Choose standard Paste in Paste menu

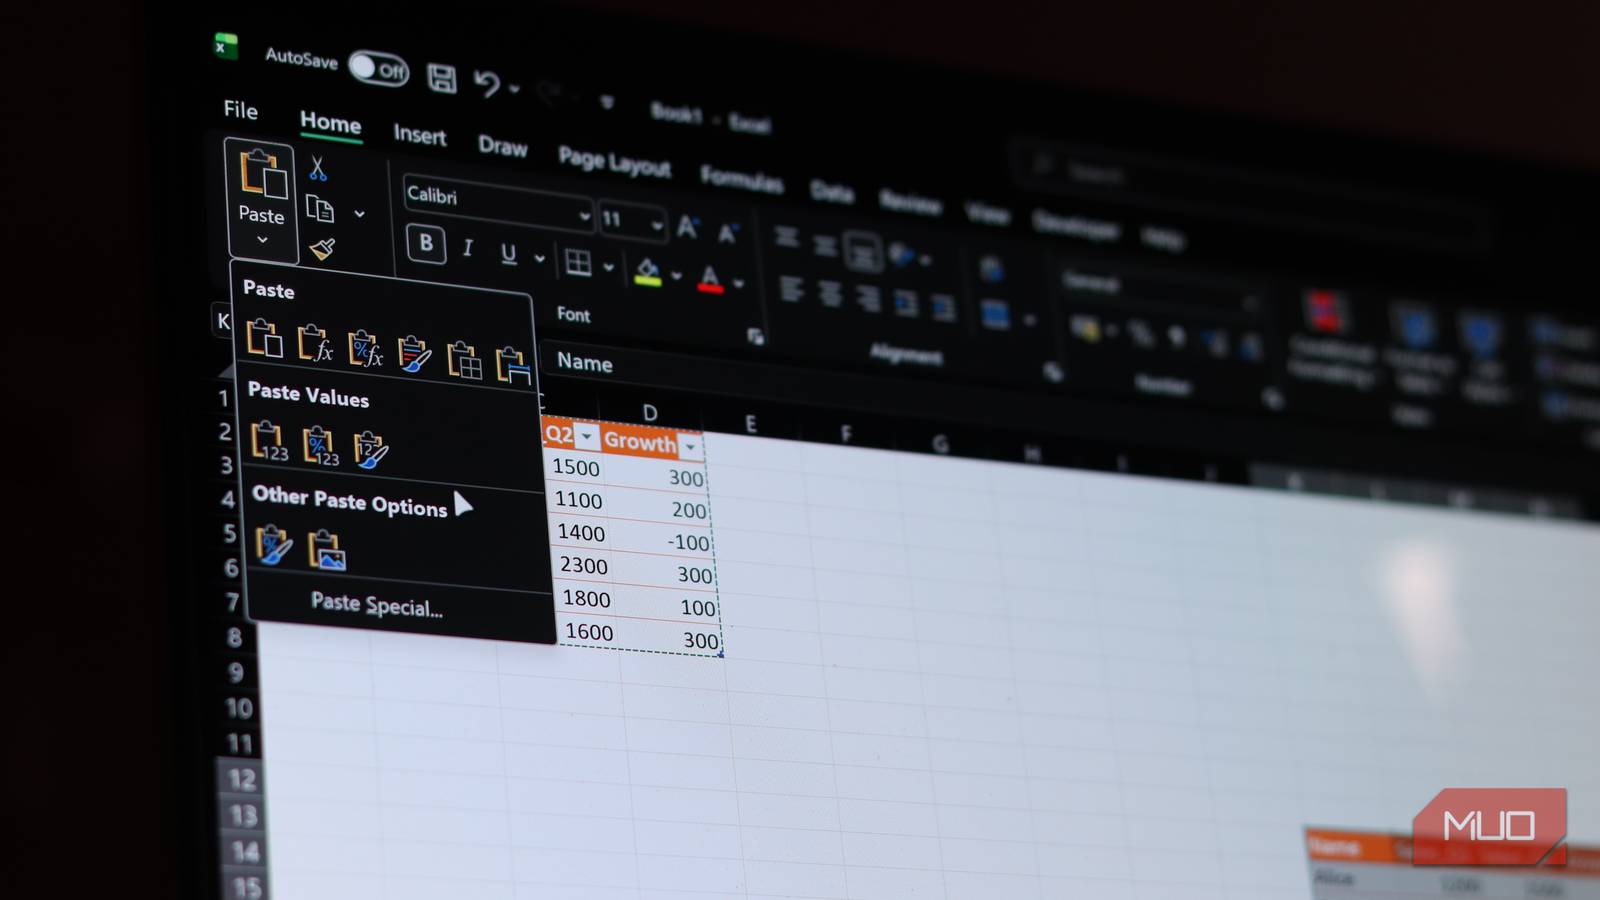pyautogui.click(x=265, y=338)
